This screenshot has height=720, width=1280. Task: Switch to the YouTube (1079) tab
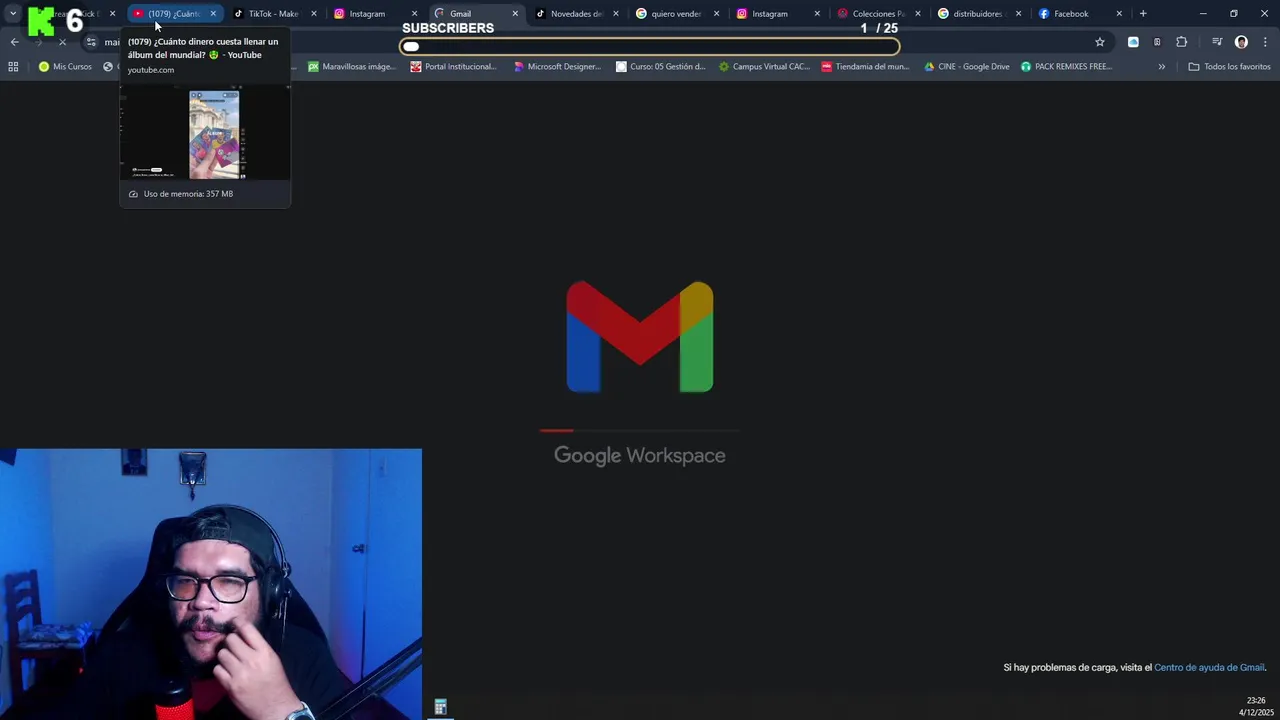[174, 14]
